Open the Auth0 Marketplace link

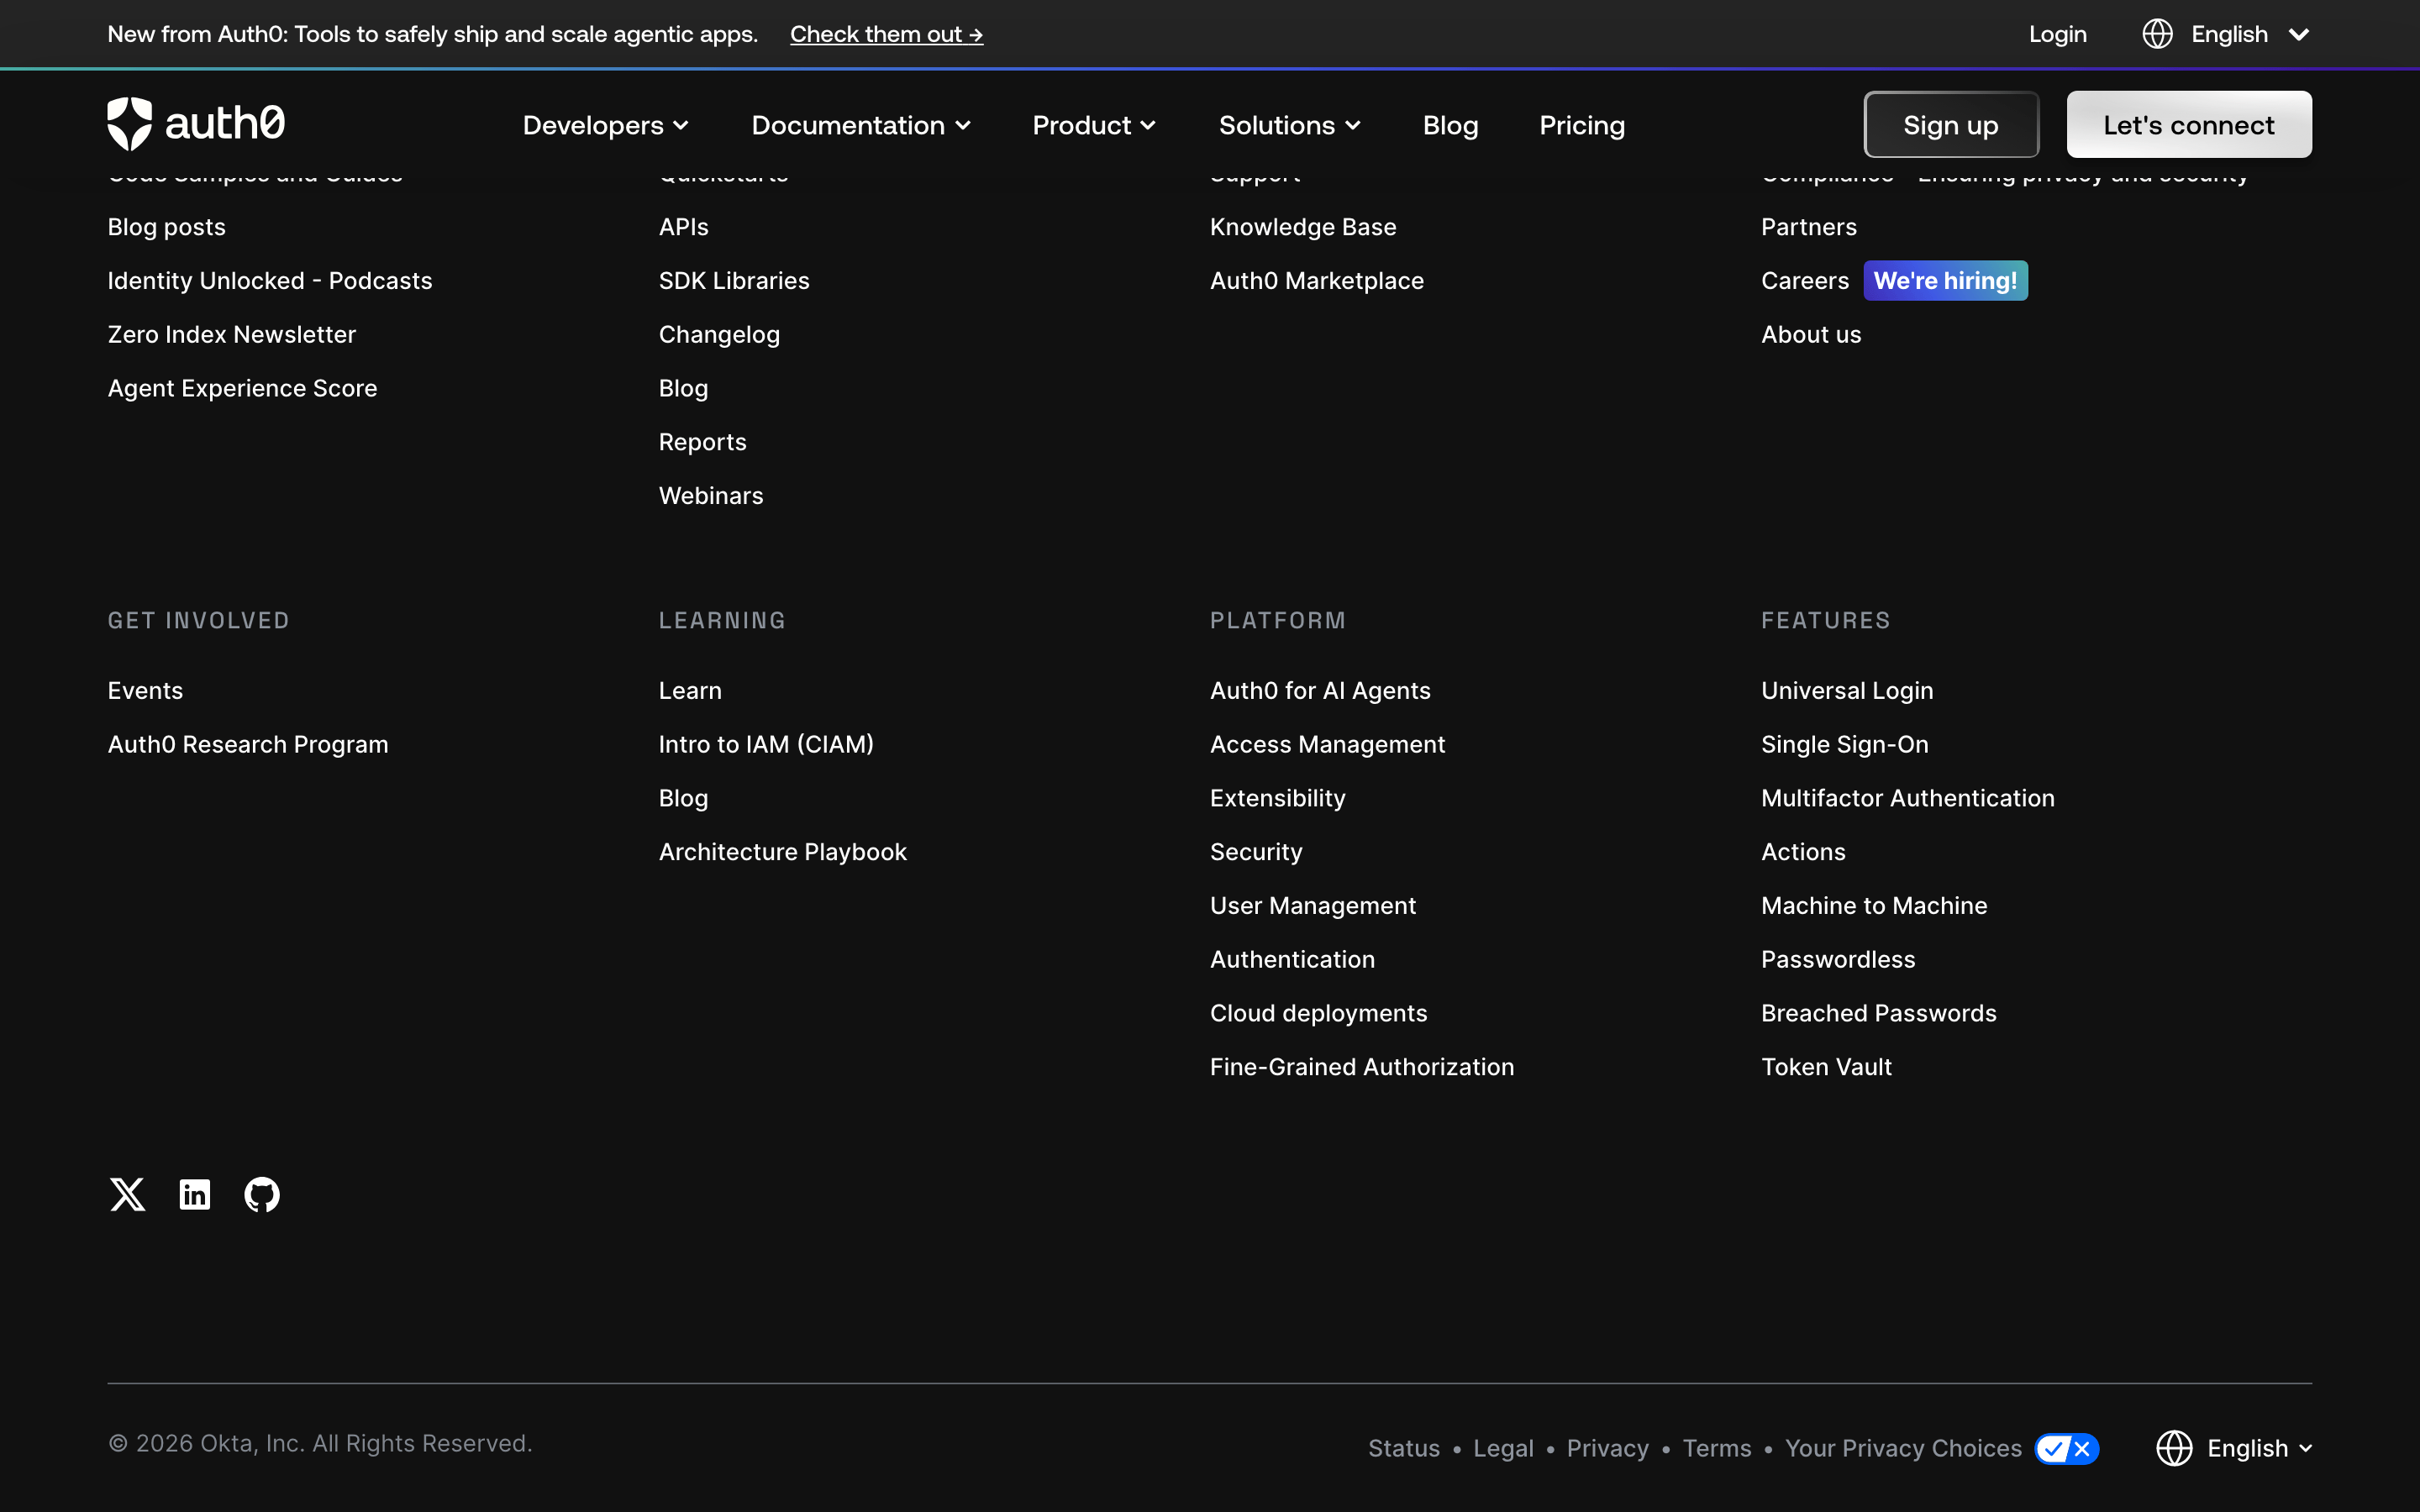(x=1317, y=280)
